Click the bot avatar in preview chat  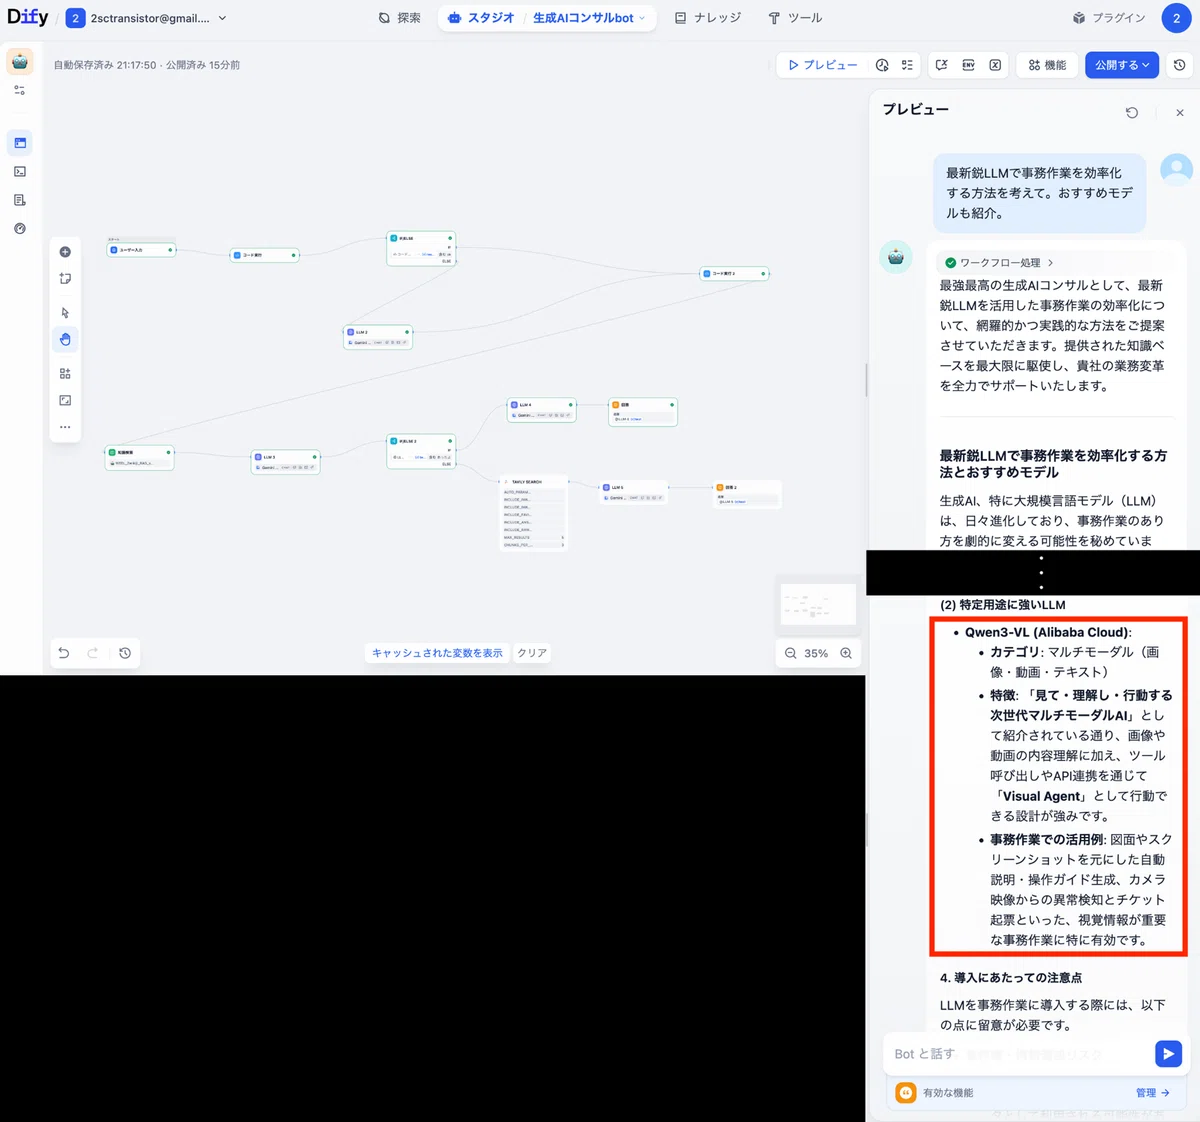(x=895, y=257)
